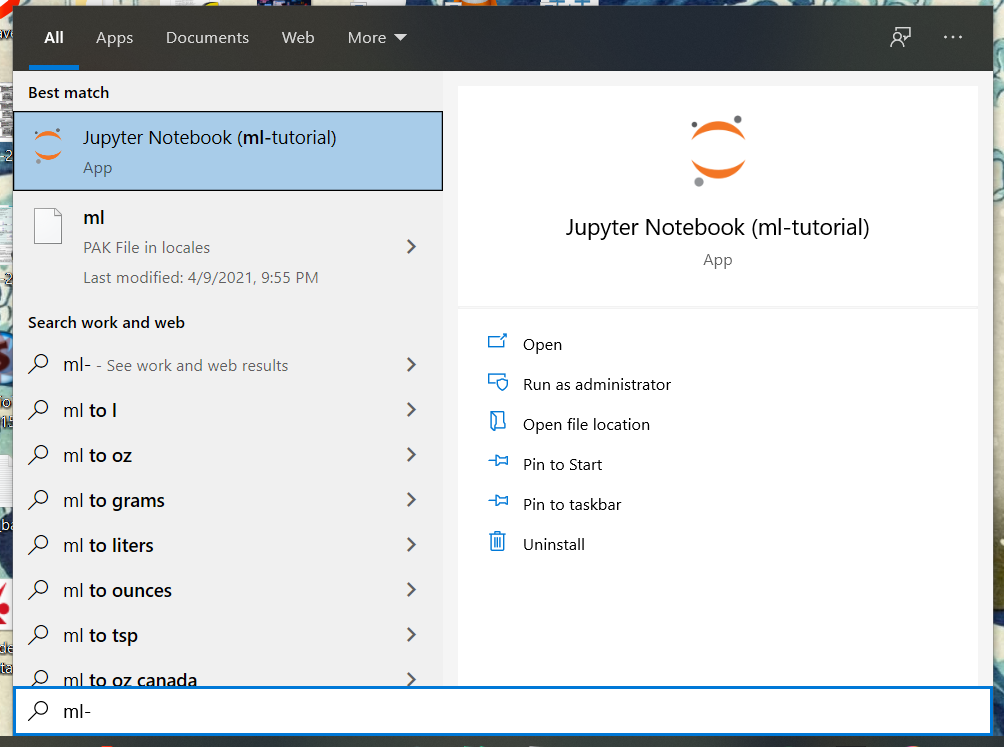Switch to the Documents tab

(x=207, y=38)
